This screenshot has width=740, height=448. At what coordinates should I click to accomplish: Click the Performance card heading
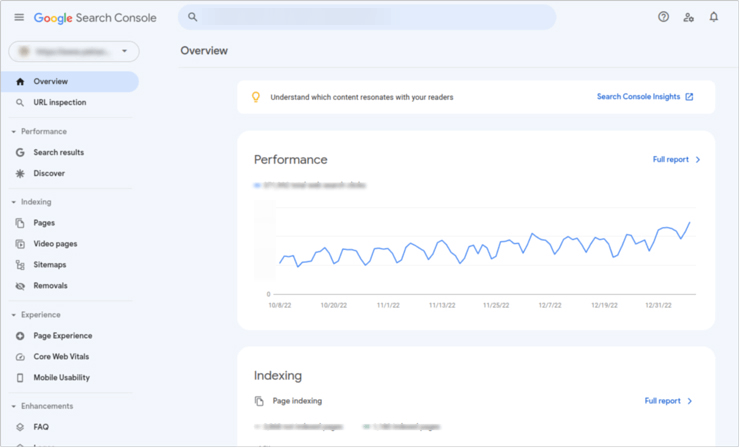coord(291,160)
